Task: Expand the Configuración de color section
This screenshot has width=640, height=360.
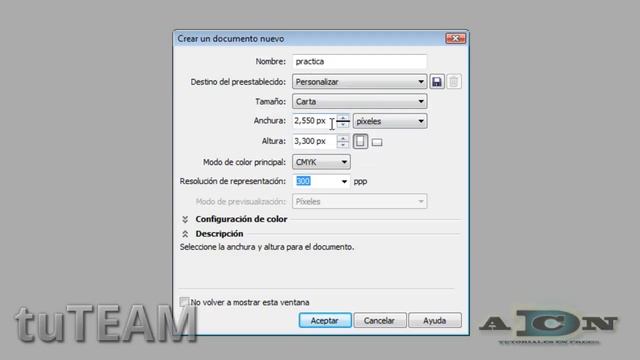Action: point(185,219)
